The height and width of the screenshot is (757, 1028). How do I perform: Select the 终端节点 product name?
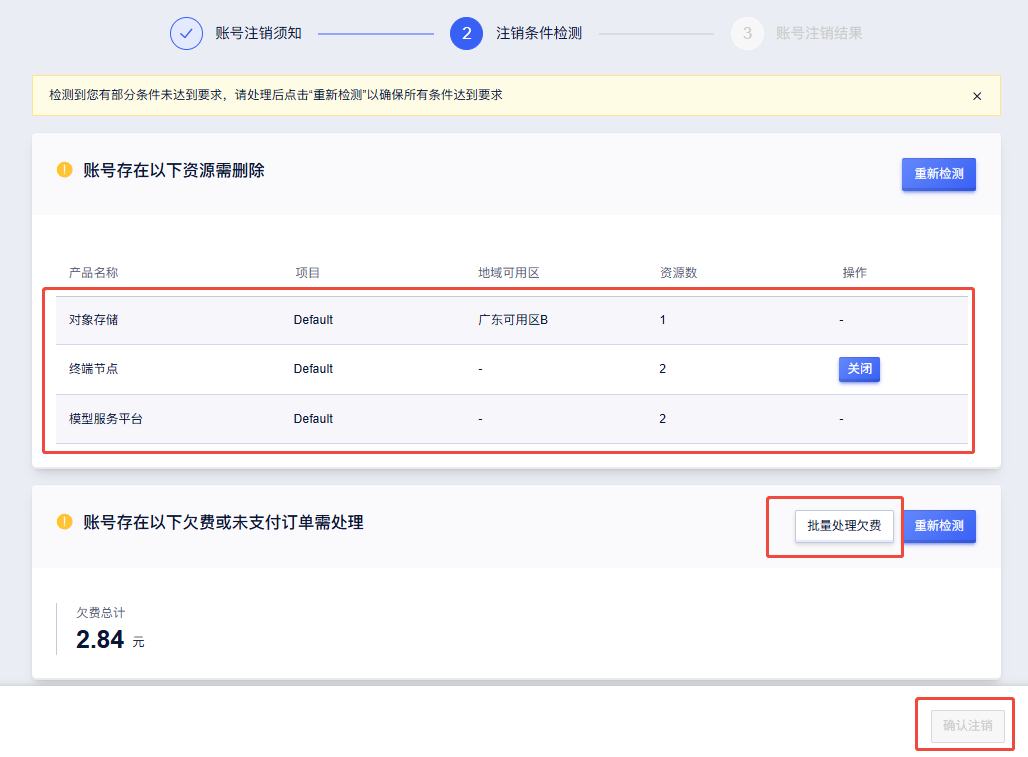click(x=94, y=369)
